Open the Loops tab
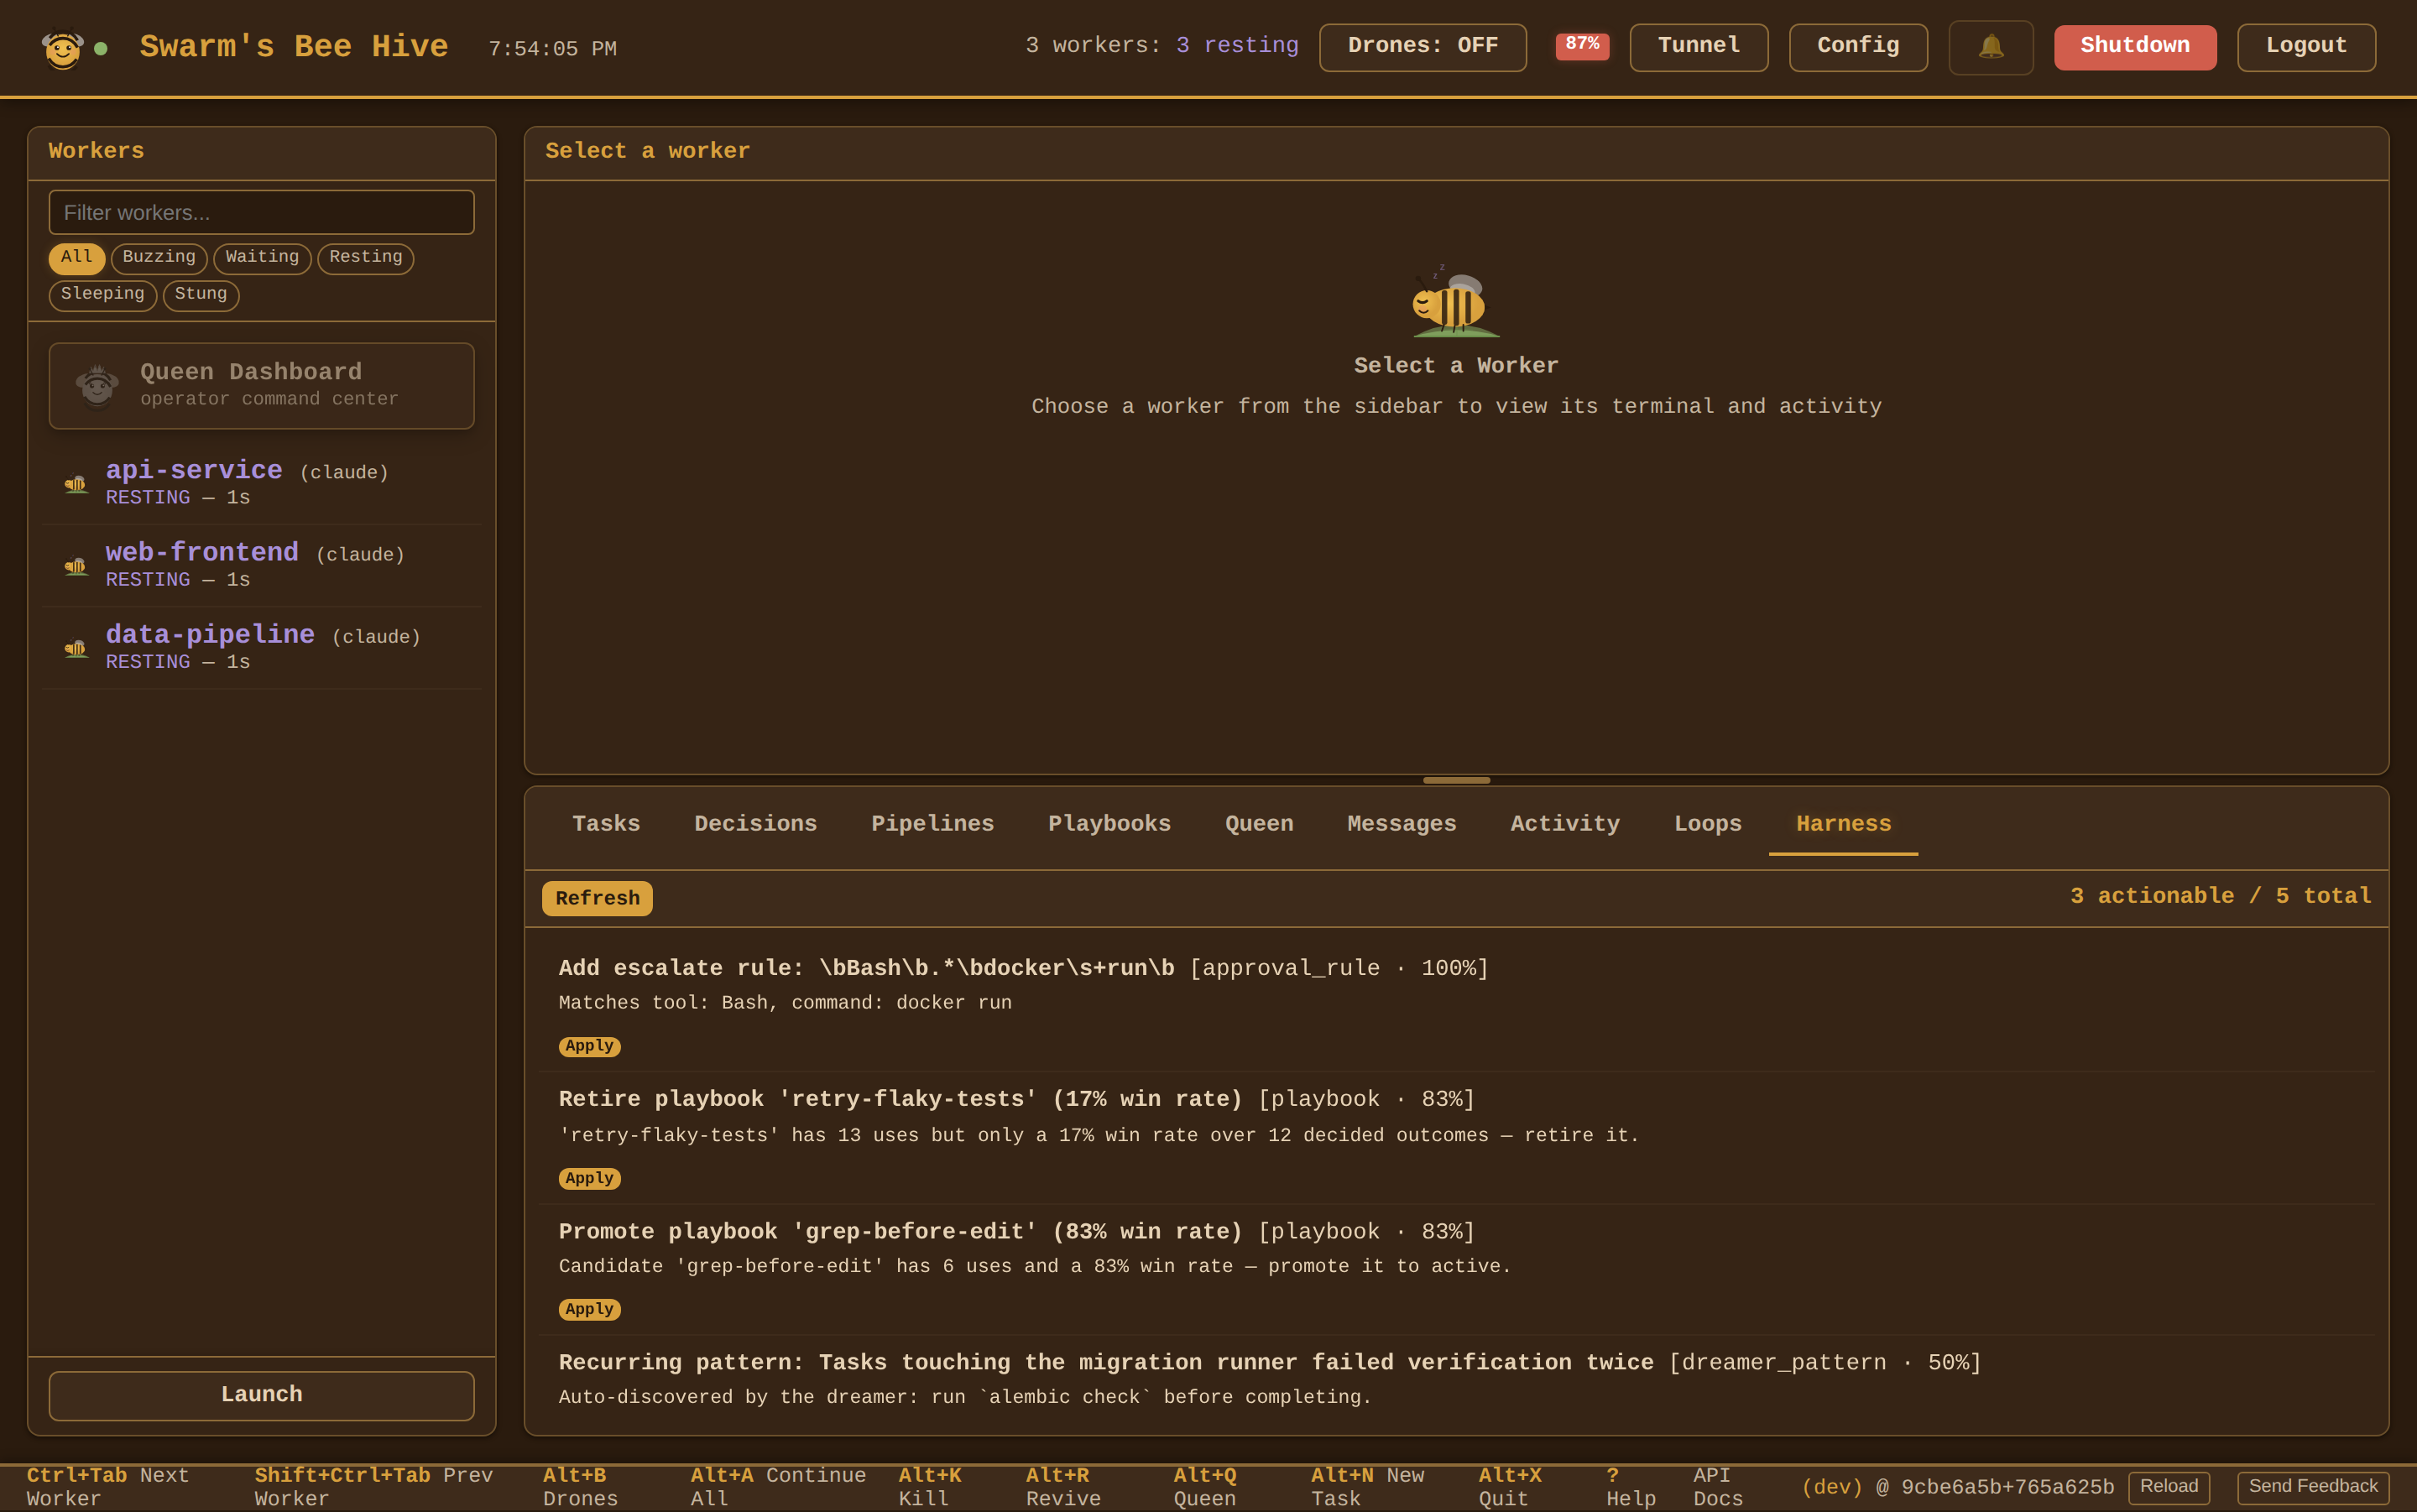This screenshot has width=2417, height=1512. coord(1707,824)
